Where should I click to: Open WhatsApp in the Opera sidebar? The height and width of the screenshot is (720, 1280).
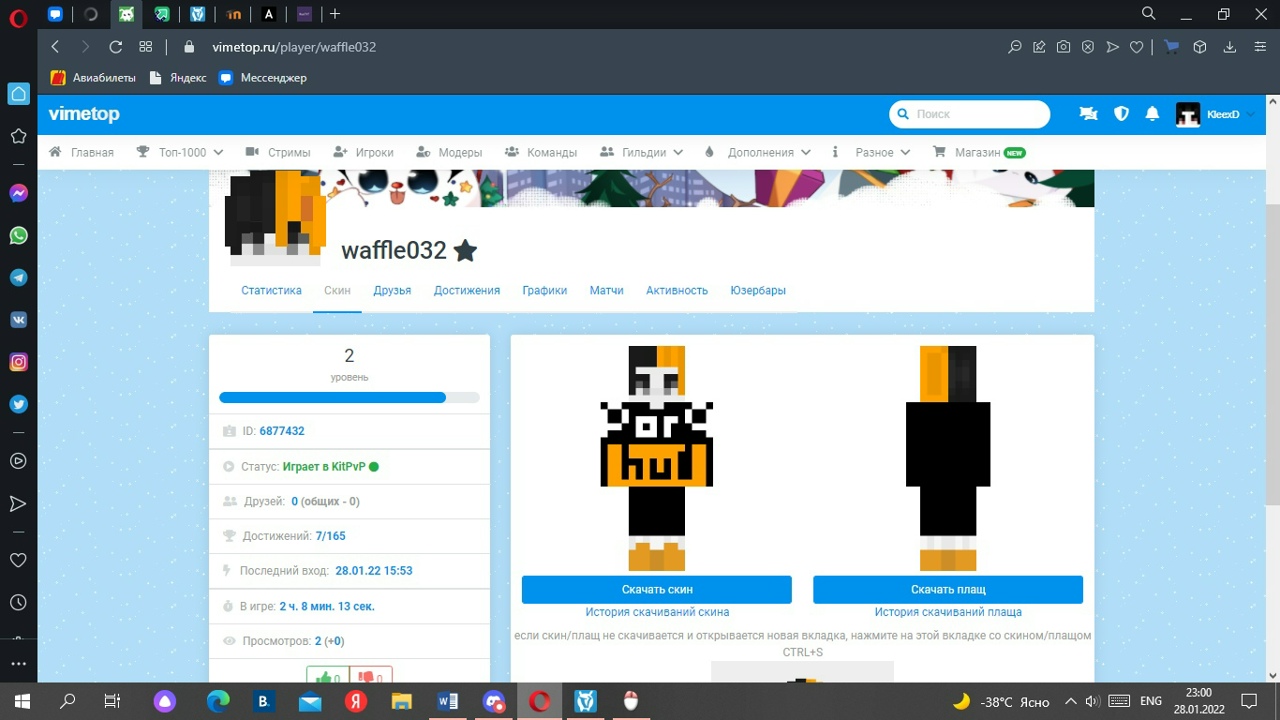[18, 236]
